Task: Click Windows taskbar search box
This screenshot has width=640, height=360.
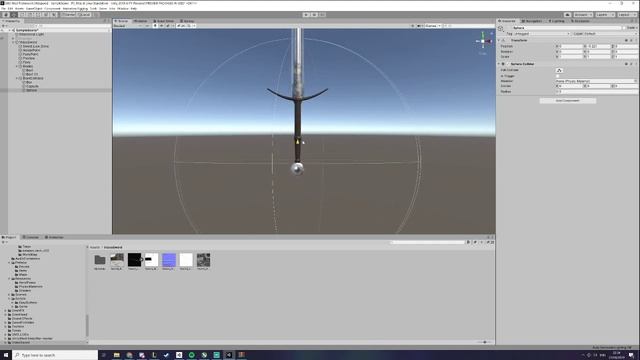Action: (x=56, y=355)
